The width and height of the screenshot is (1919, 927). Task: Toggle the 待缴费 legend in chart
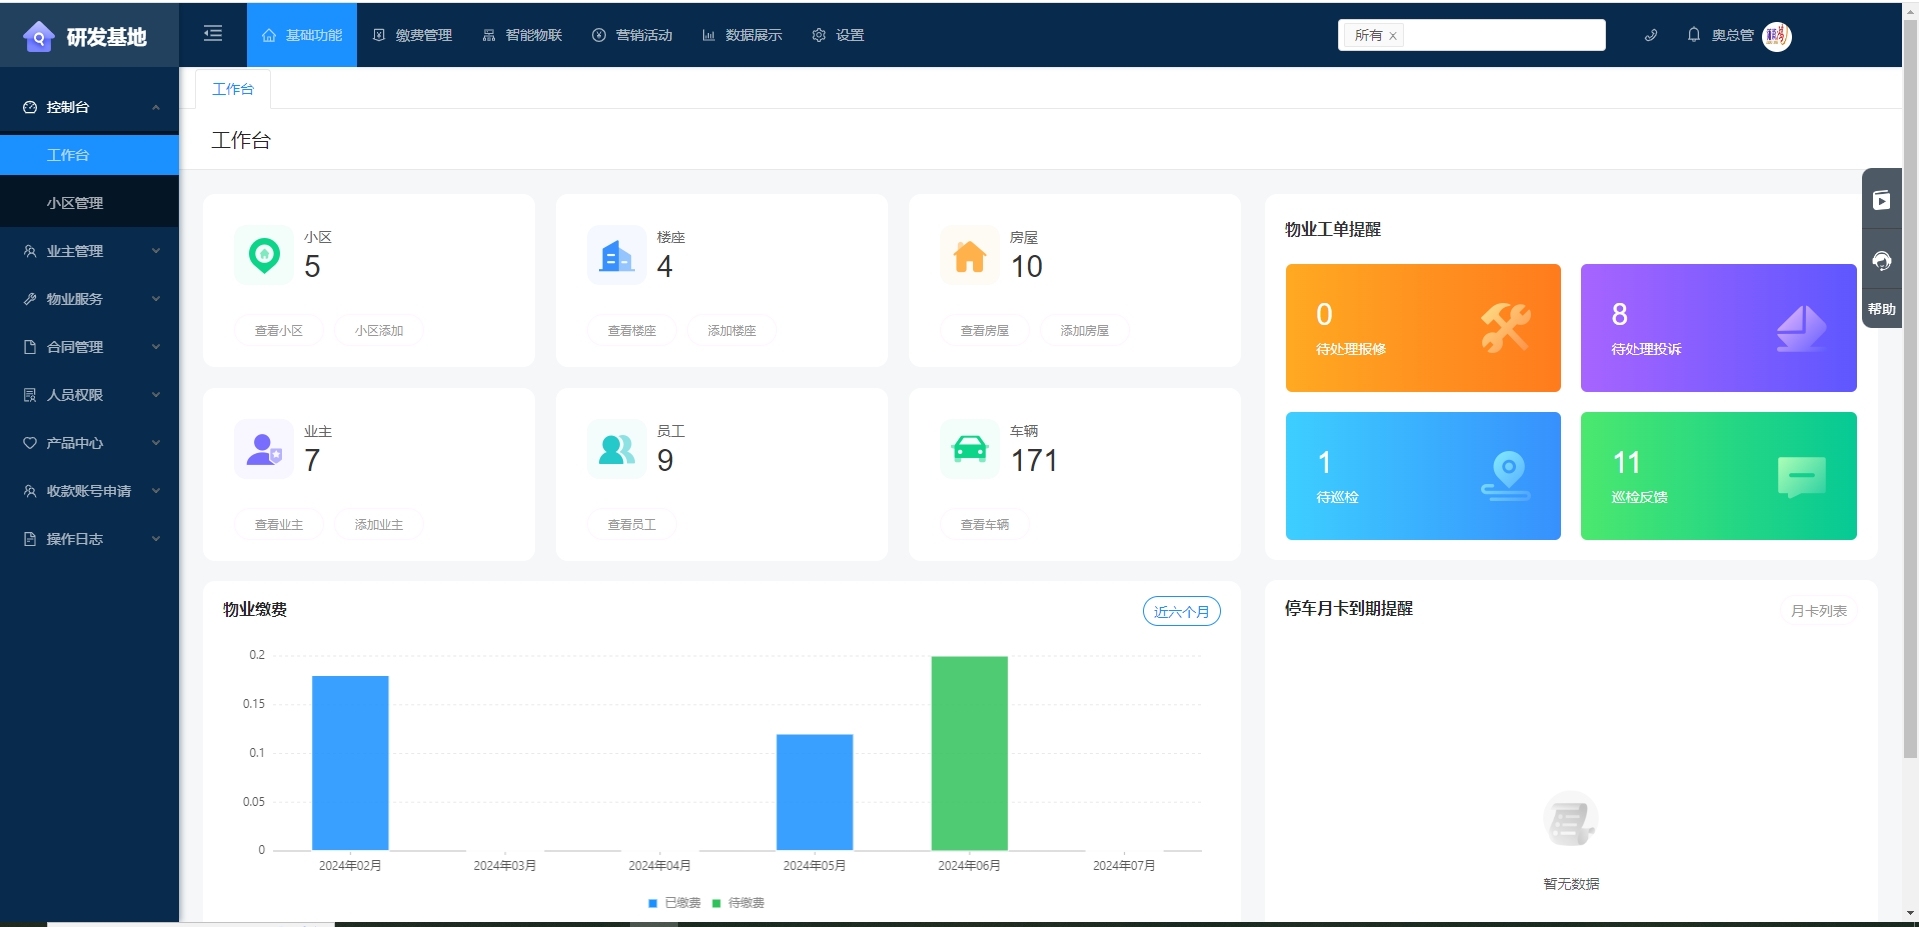click(738, 903)
